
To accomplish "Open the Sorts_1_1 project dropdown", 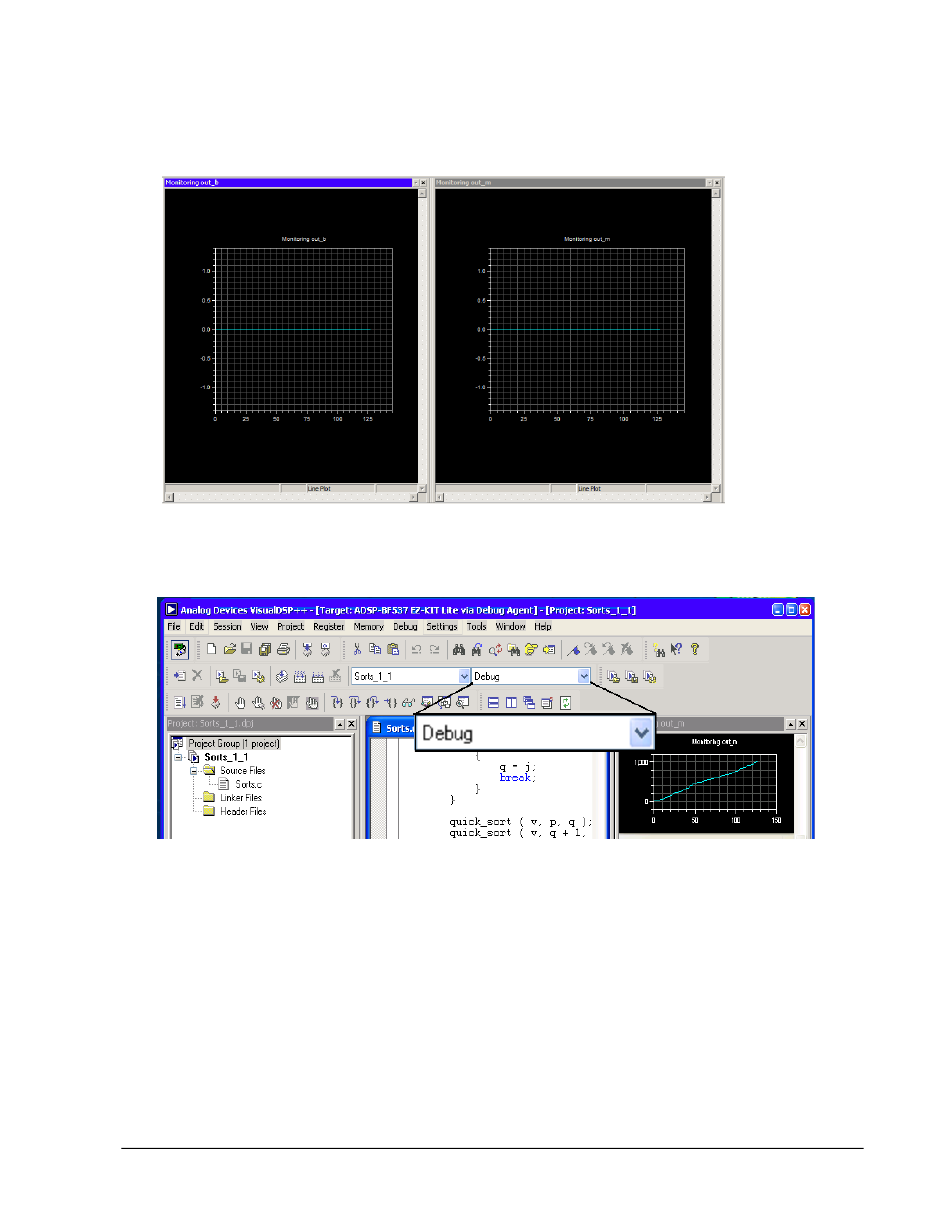I will point(463,676).
